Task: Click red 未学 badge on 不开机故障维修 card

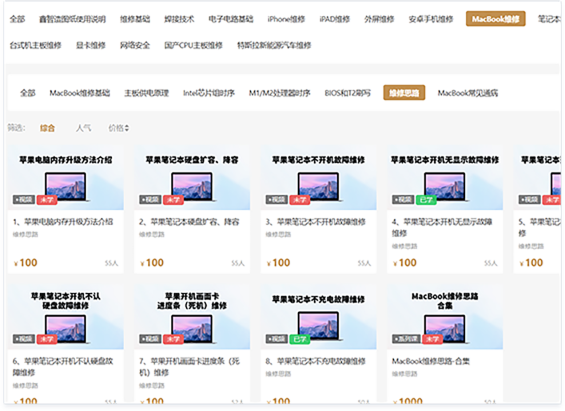Action: 300,200
